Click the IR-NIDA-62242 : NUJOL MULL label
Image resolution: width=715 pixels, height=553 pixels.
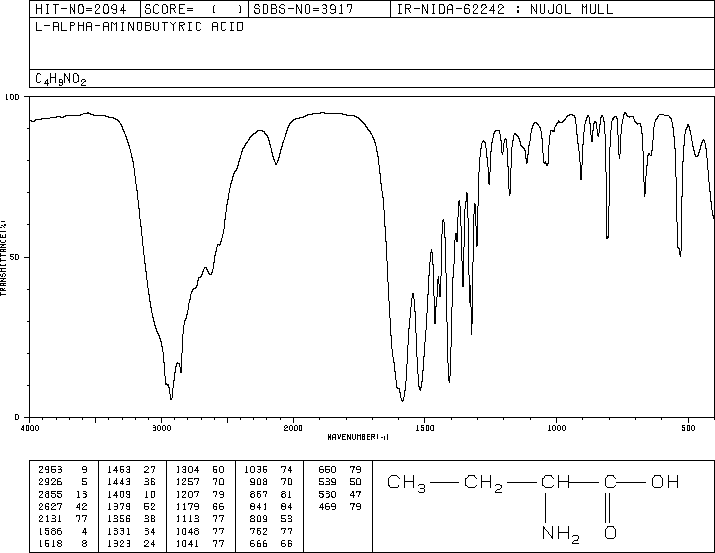[x=505, y=9]
